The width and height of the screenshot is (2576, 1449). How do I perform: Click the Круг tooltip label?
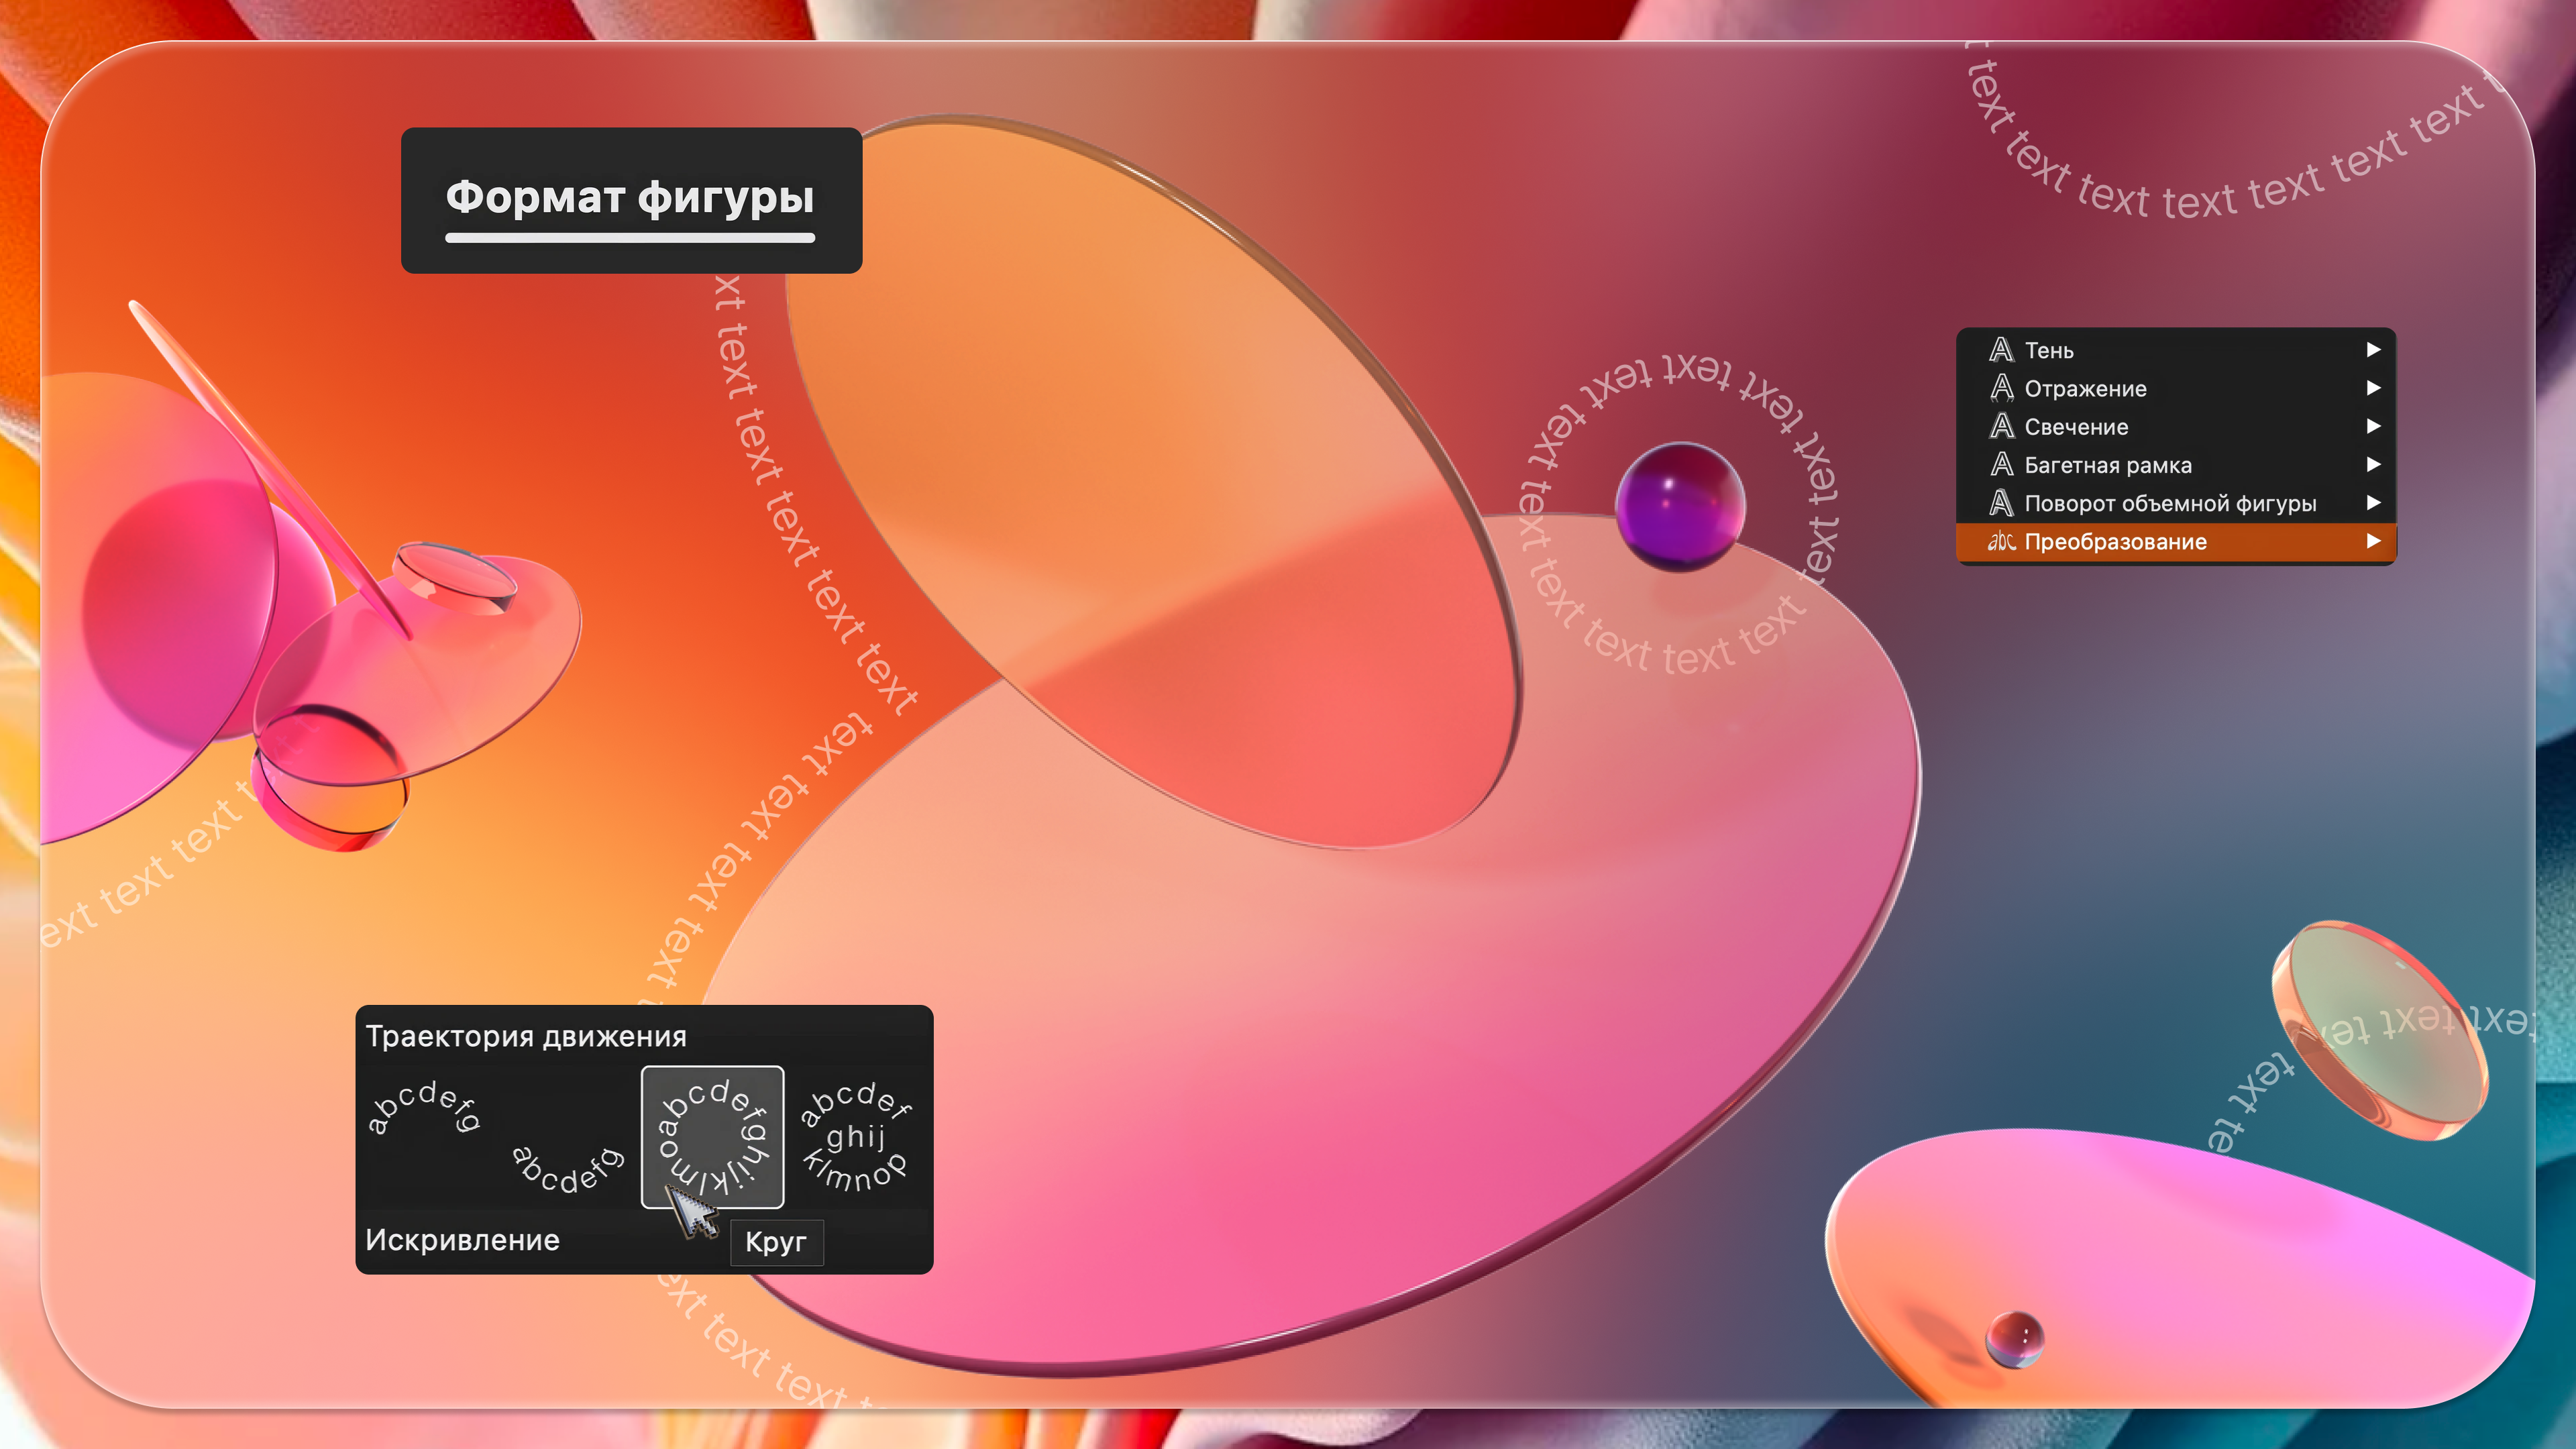[x=776, y=1242]
